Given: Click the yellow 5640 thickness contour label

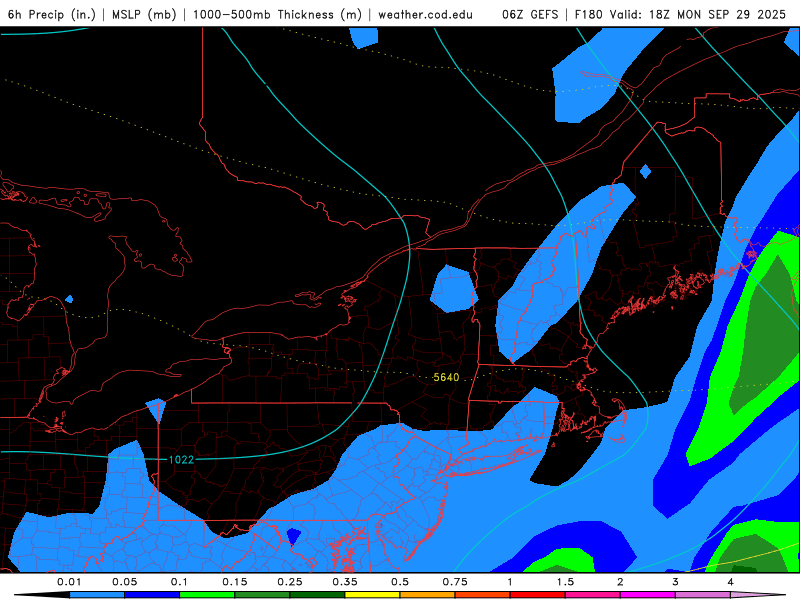Looking at the screenshot, I should (446, 377).
